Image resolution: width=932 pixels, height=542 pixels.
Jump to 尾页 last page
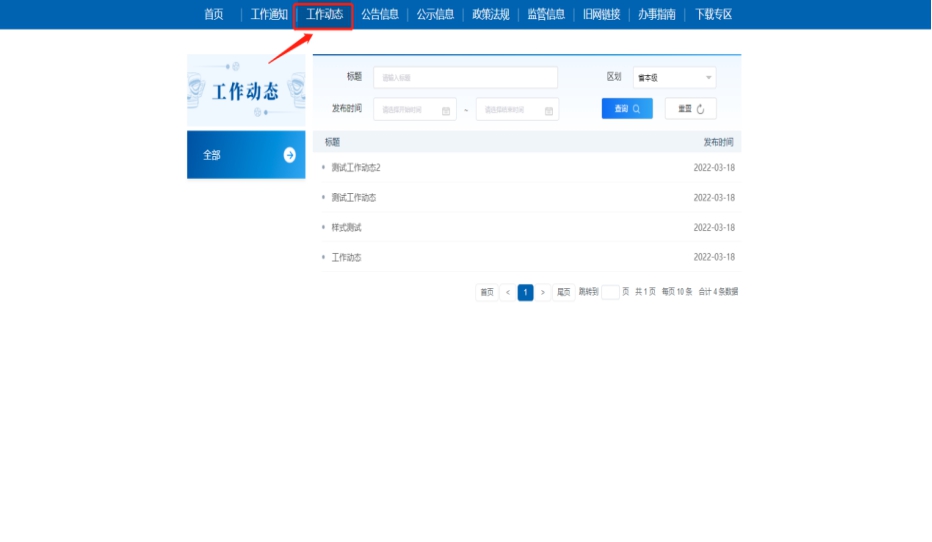[x=563, y=292]
